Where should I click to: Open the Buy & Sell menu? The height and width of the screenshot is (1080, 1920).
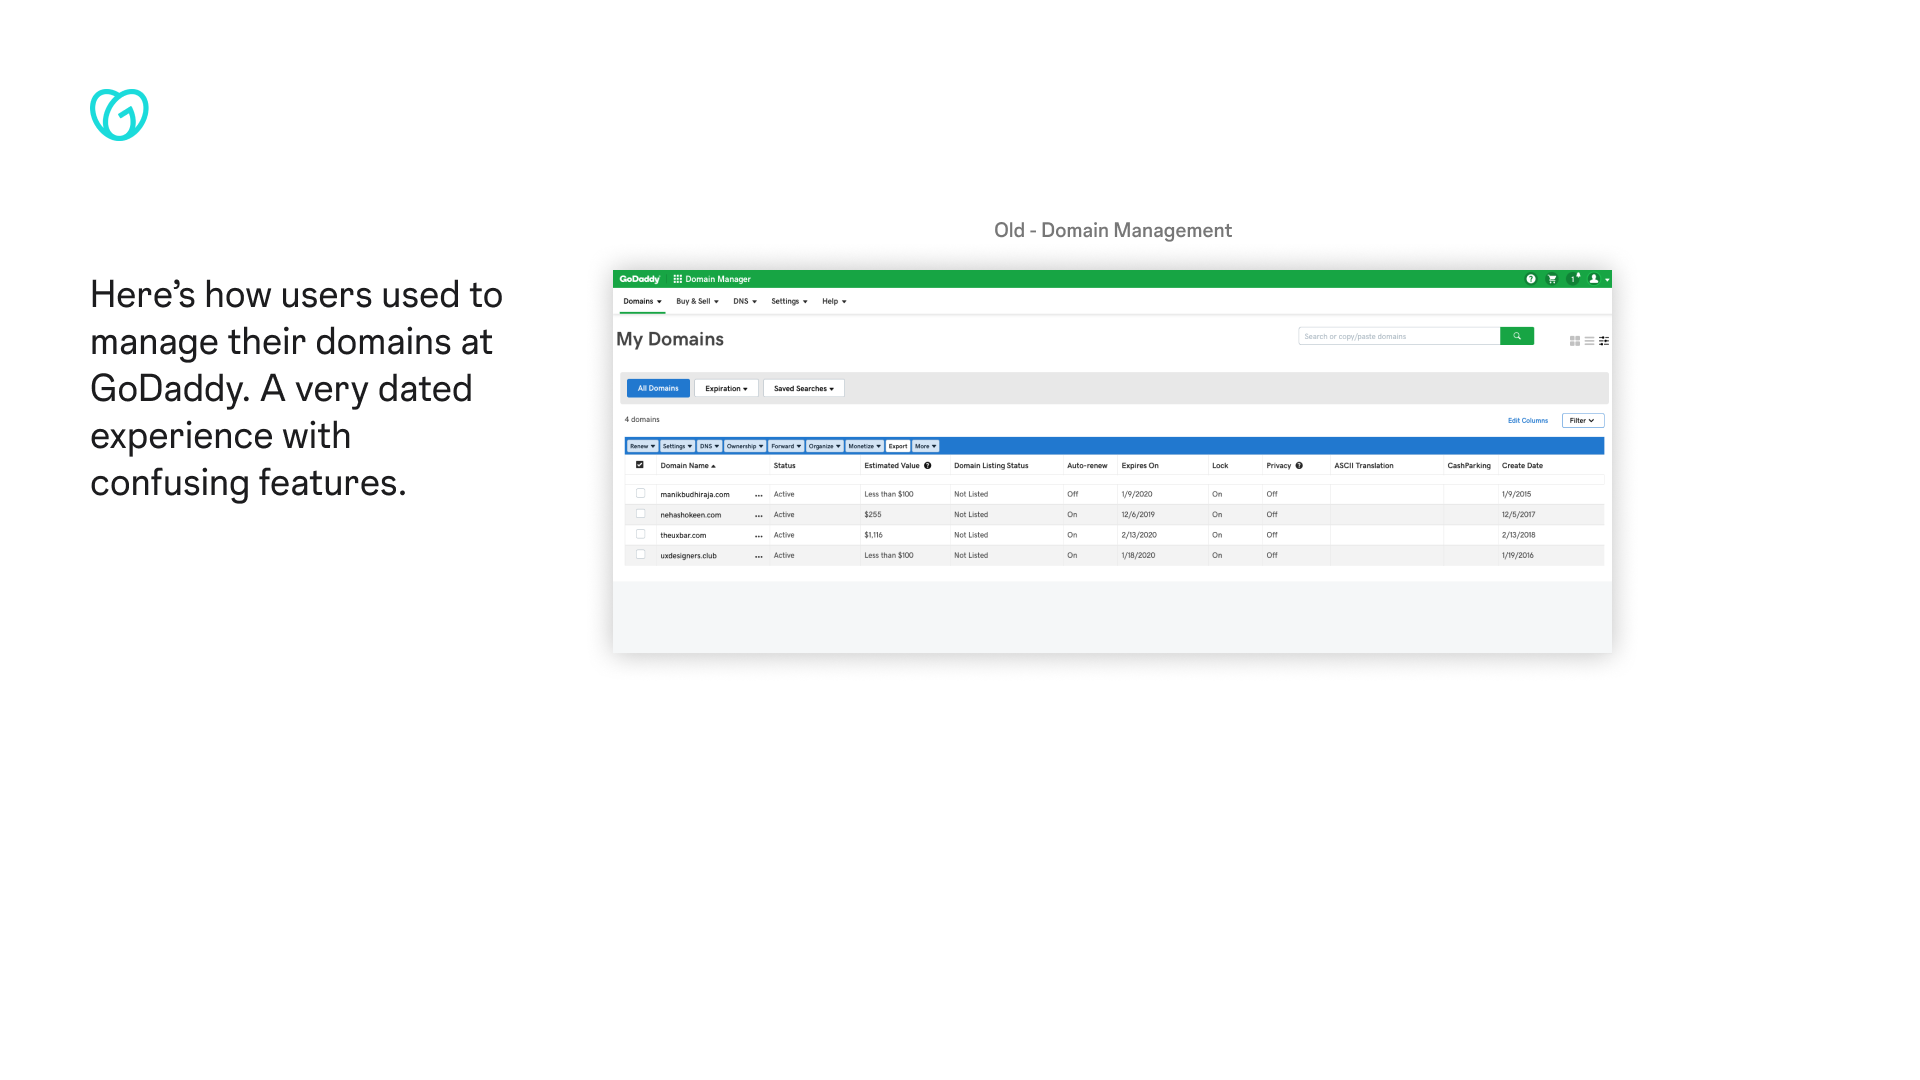point(697,301)
